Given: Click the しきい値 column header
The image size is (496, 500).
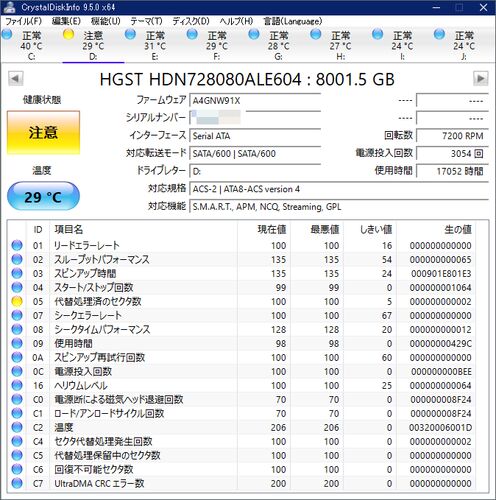Looking at the screenshot, I should coord(370,229).
